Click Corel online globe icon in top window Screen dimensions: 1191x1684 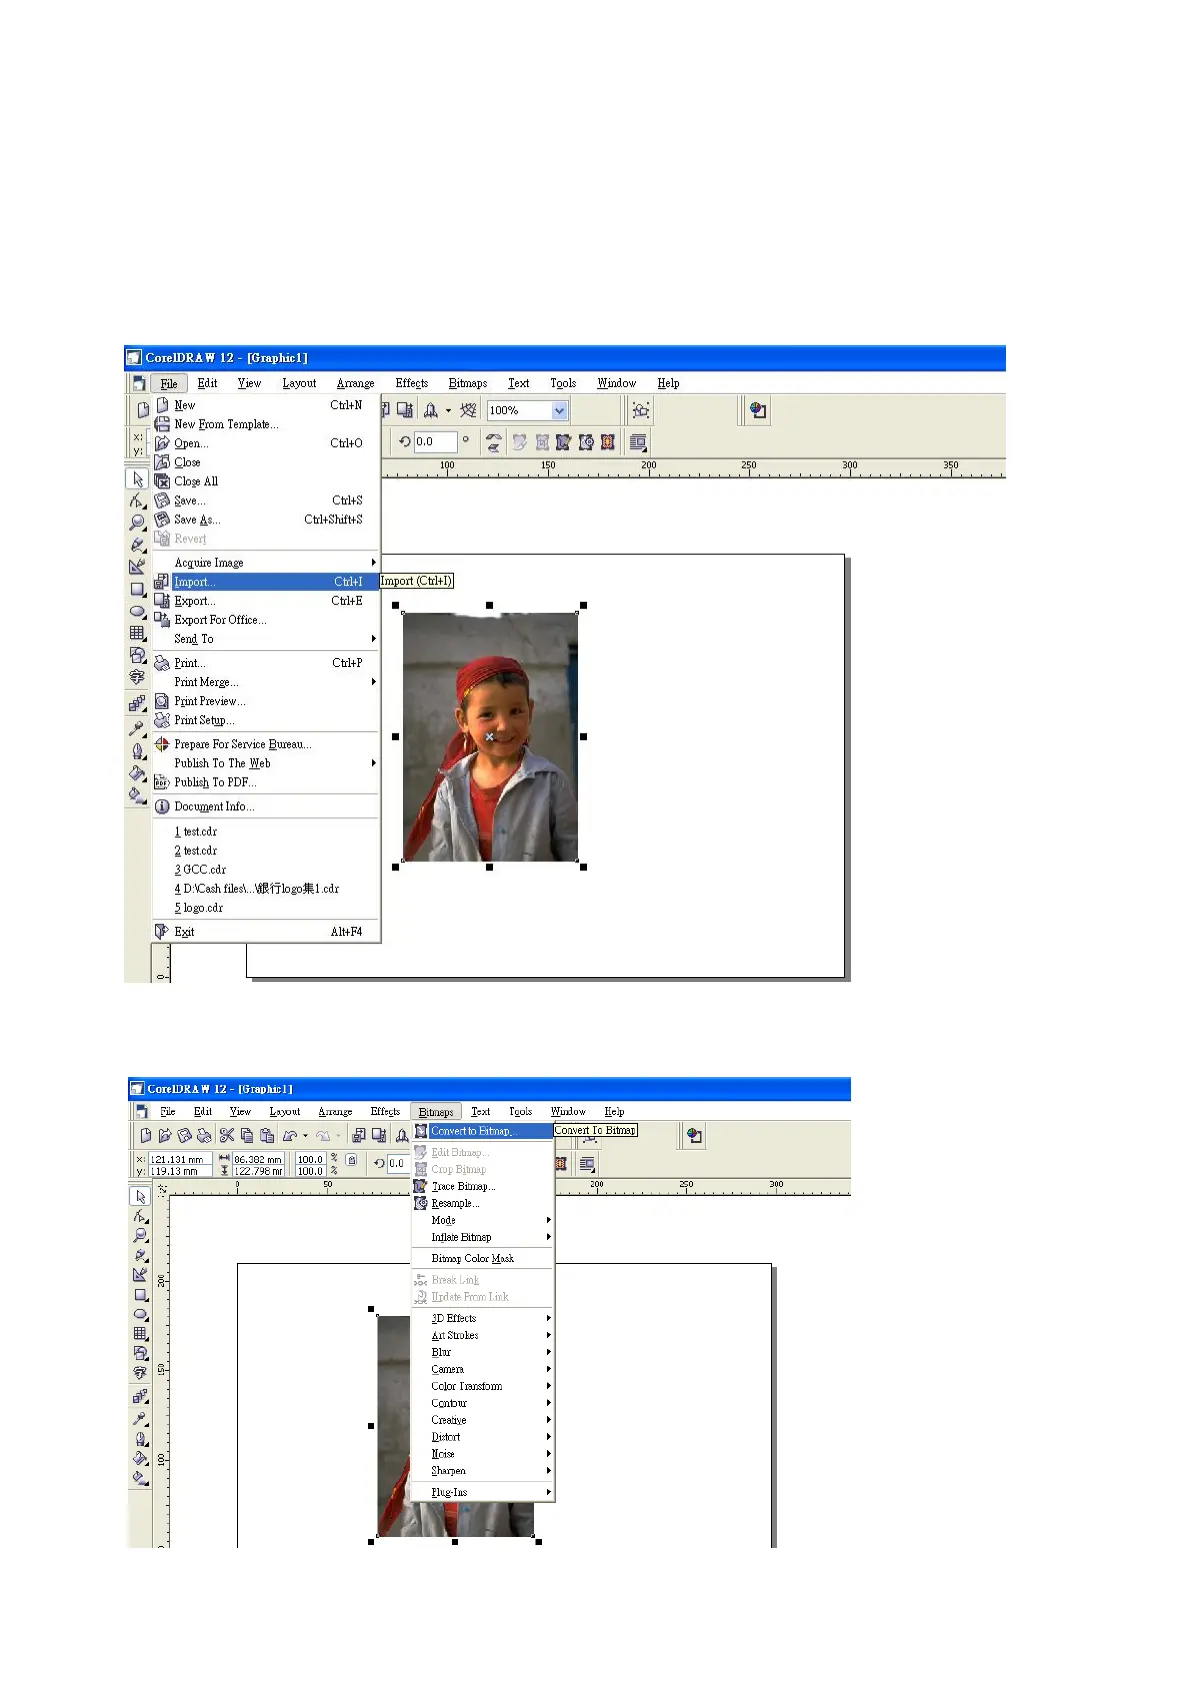coord(758,410)
